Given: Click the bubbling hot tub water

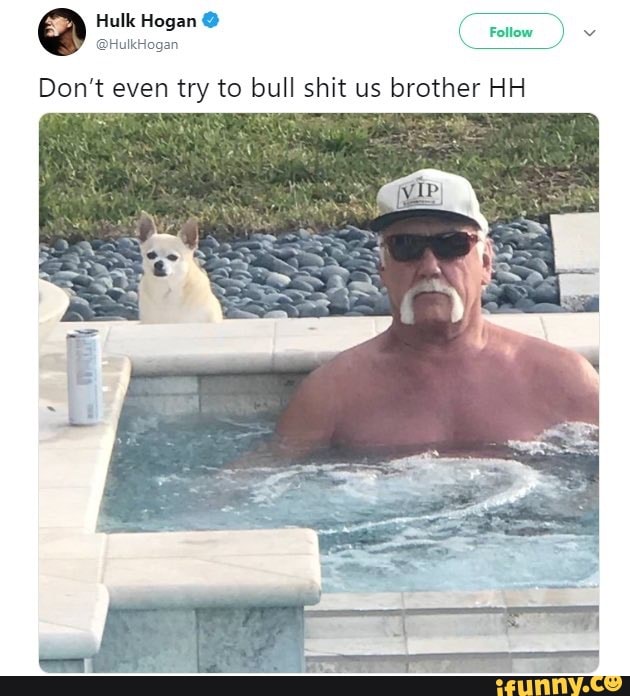Looking at the screenshot, I should point(346,502).
